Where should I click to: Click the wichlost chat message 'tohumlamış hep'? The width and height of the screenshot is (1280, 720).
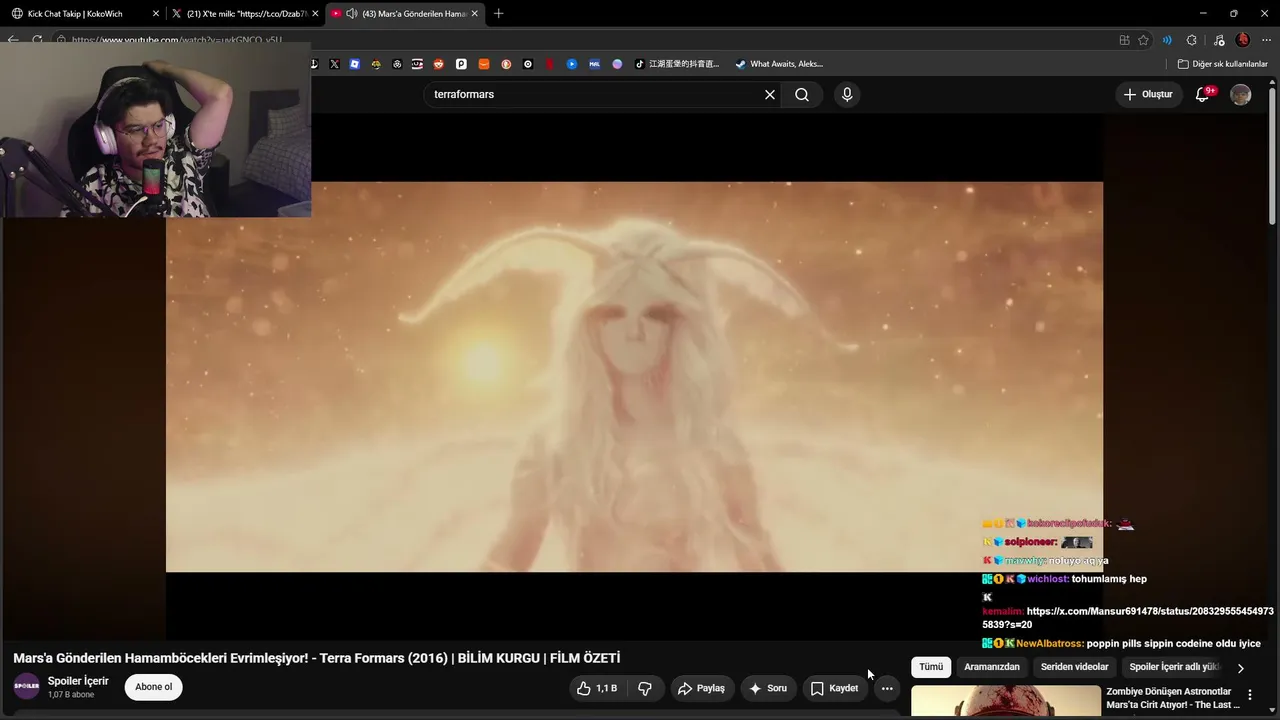tap(1109, 579)
